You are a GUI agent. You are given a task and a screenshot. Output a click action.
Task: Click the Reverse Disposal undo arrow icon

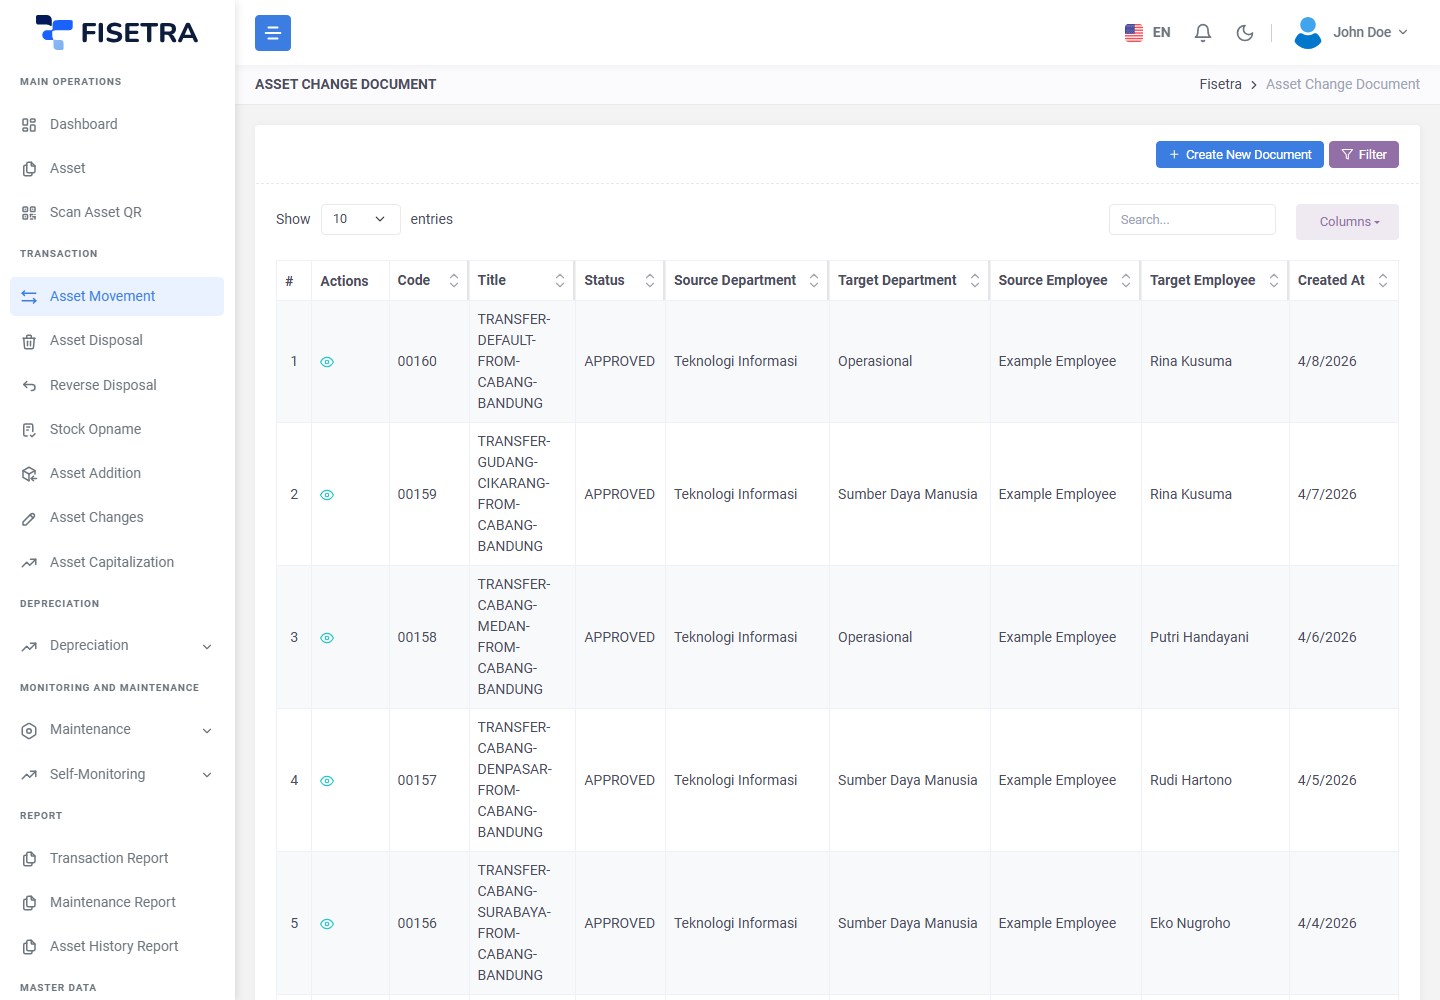[x=29, y=386]
